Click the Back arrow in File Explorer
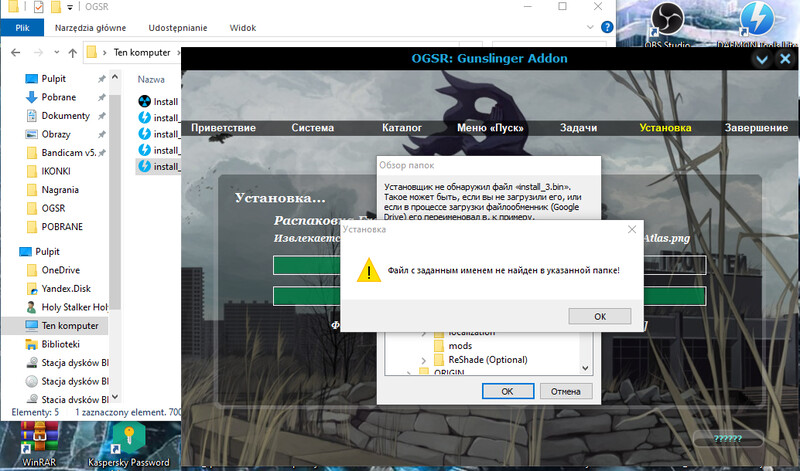The image size is (800, 471). tap(13, 52)
